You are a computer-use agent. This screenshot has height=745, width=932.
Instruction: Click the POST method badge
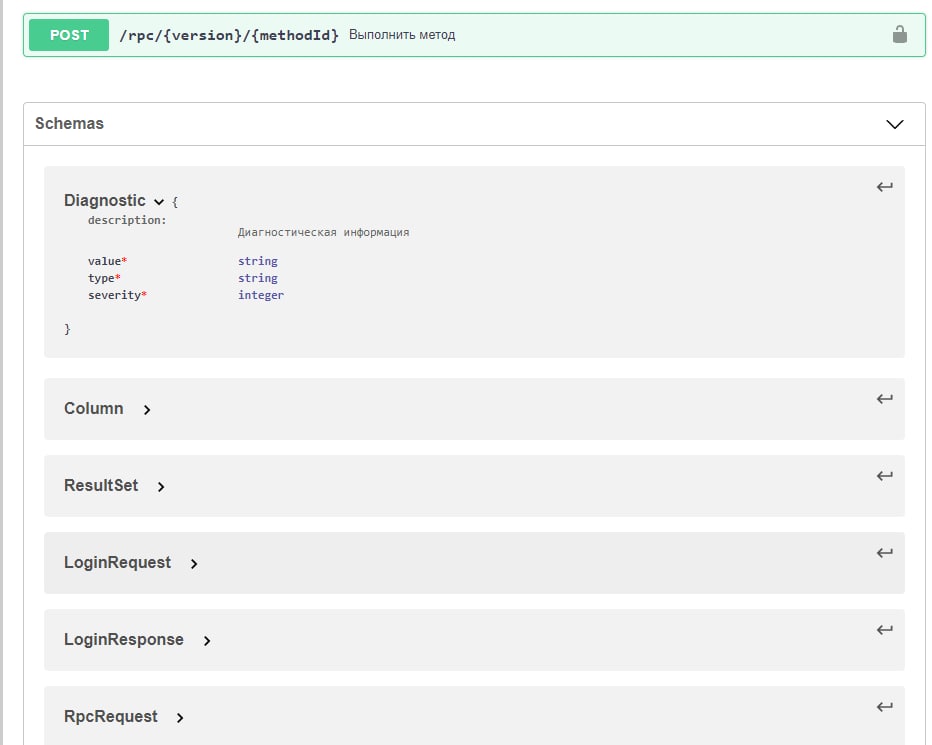(x=69, y=35)
